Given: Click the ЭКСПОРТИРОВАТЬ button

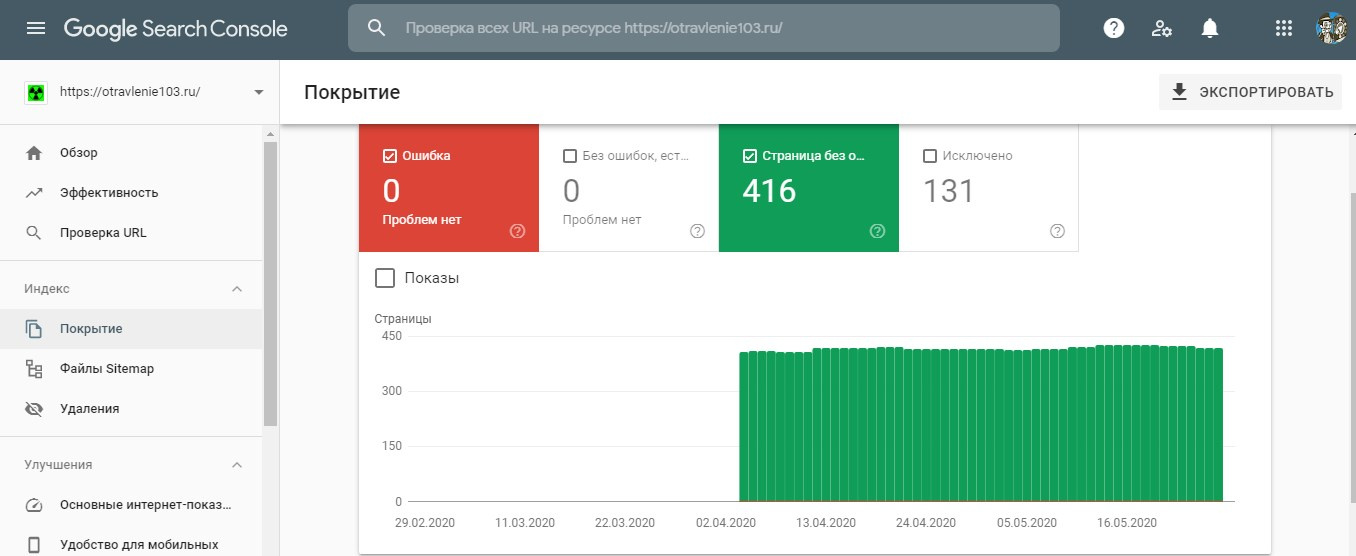Looking at the screenshot, I should [x=1250, y=92].
